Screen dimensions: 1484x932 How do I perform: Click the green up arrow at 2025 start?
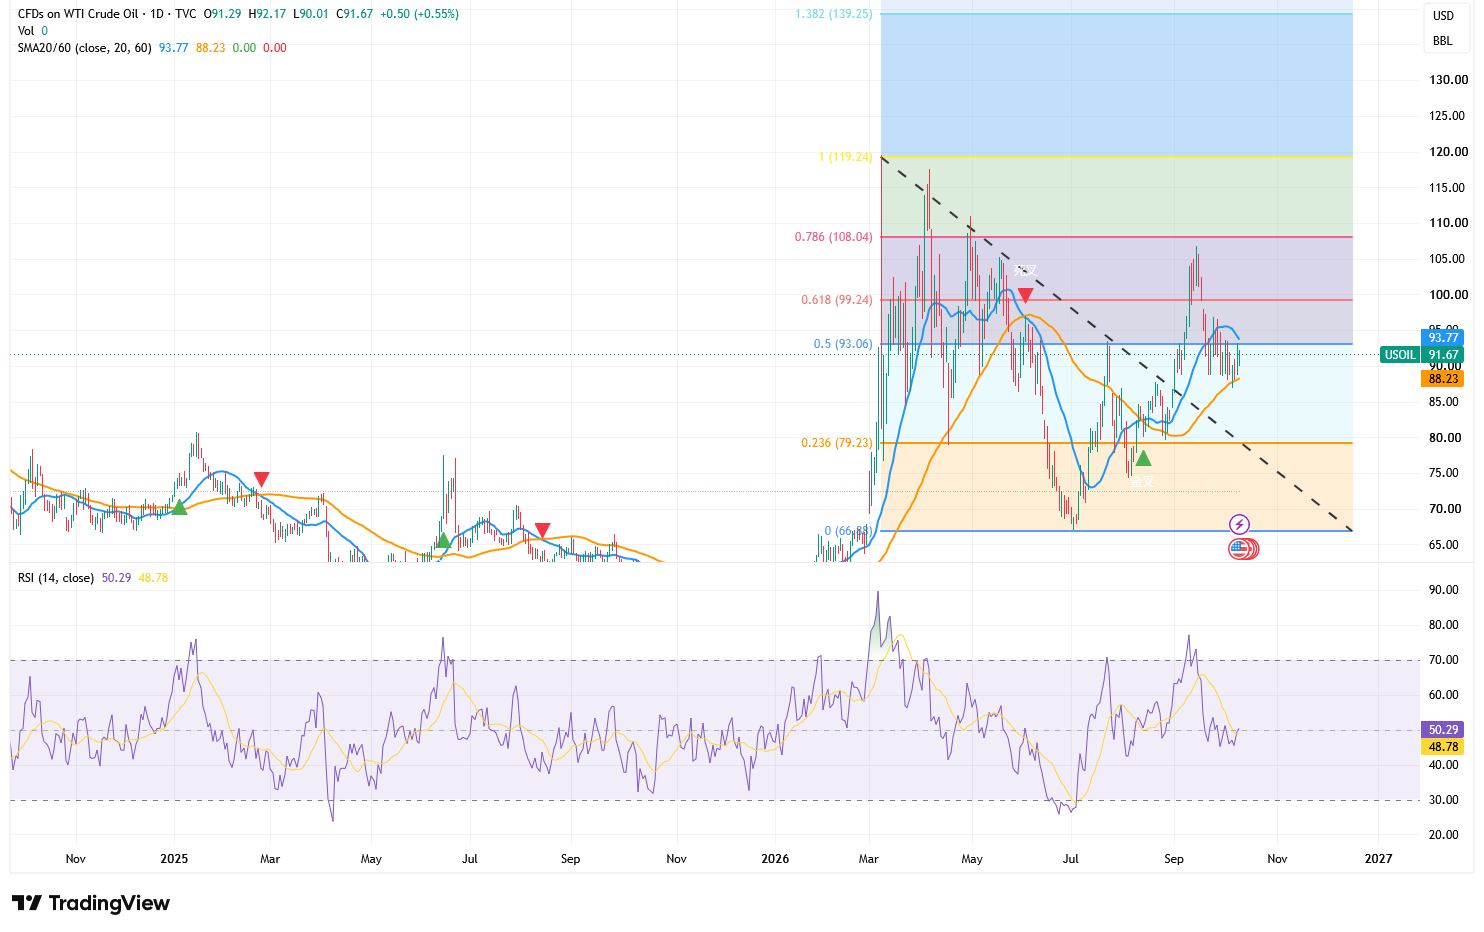click(179, 508)
